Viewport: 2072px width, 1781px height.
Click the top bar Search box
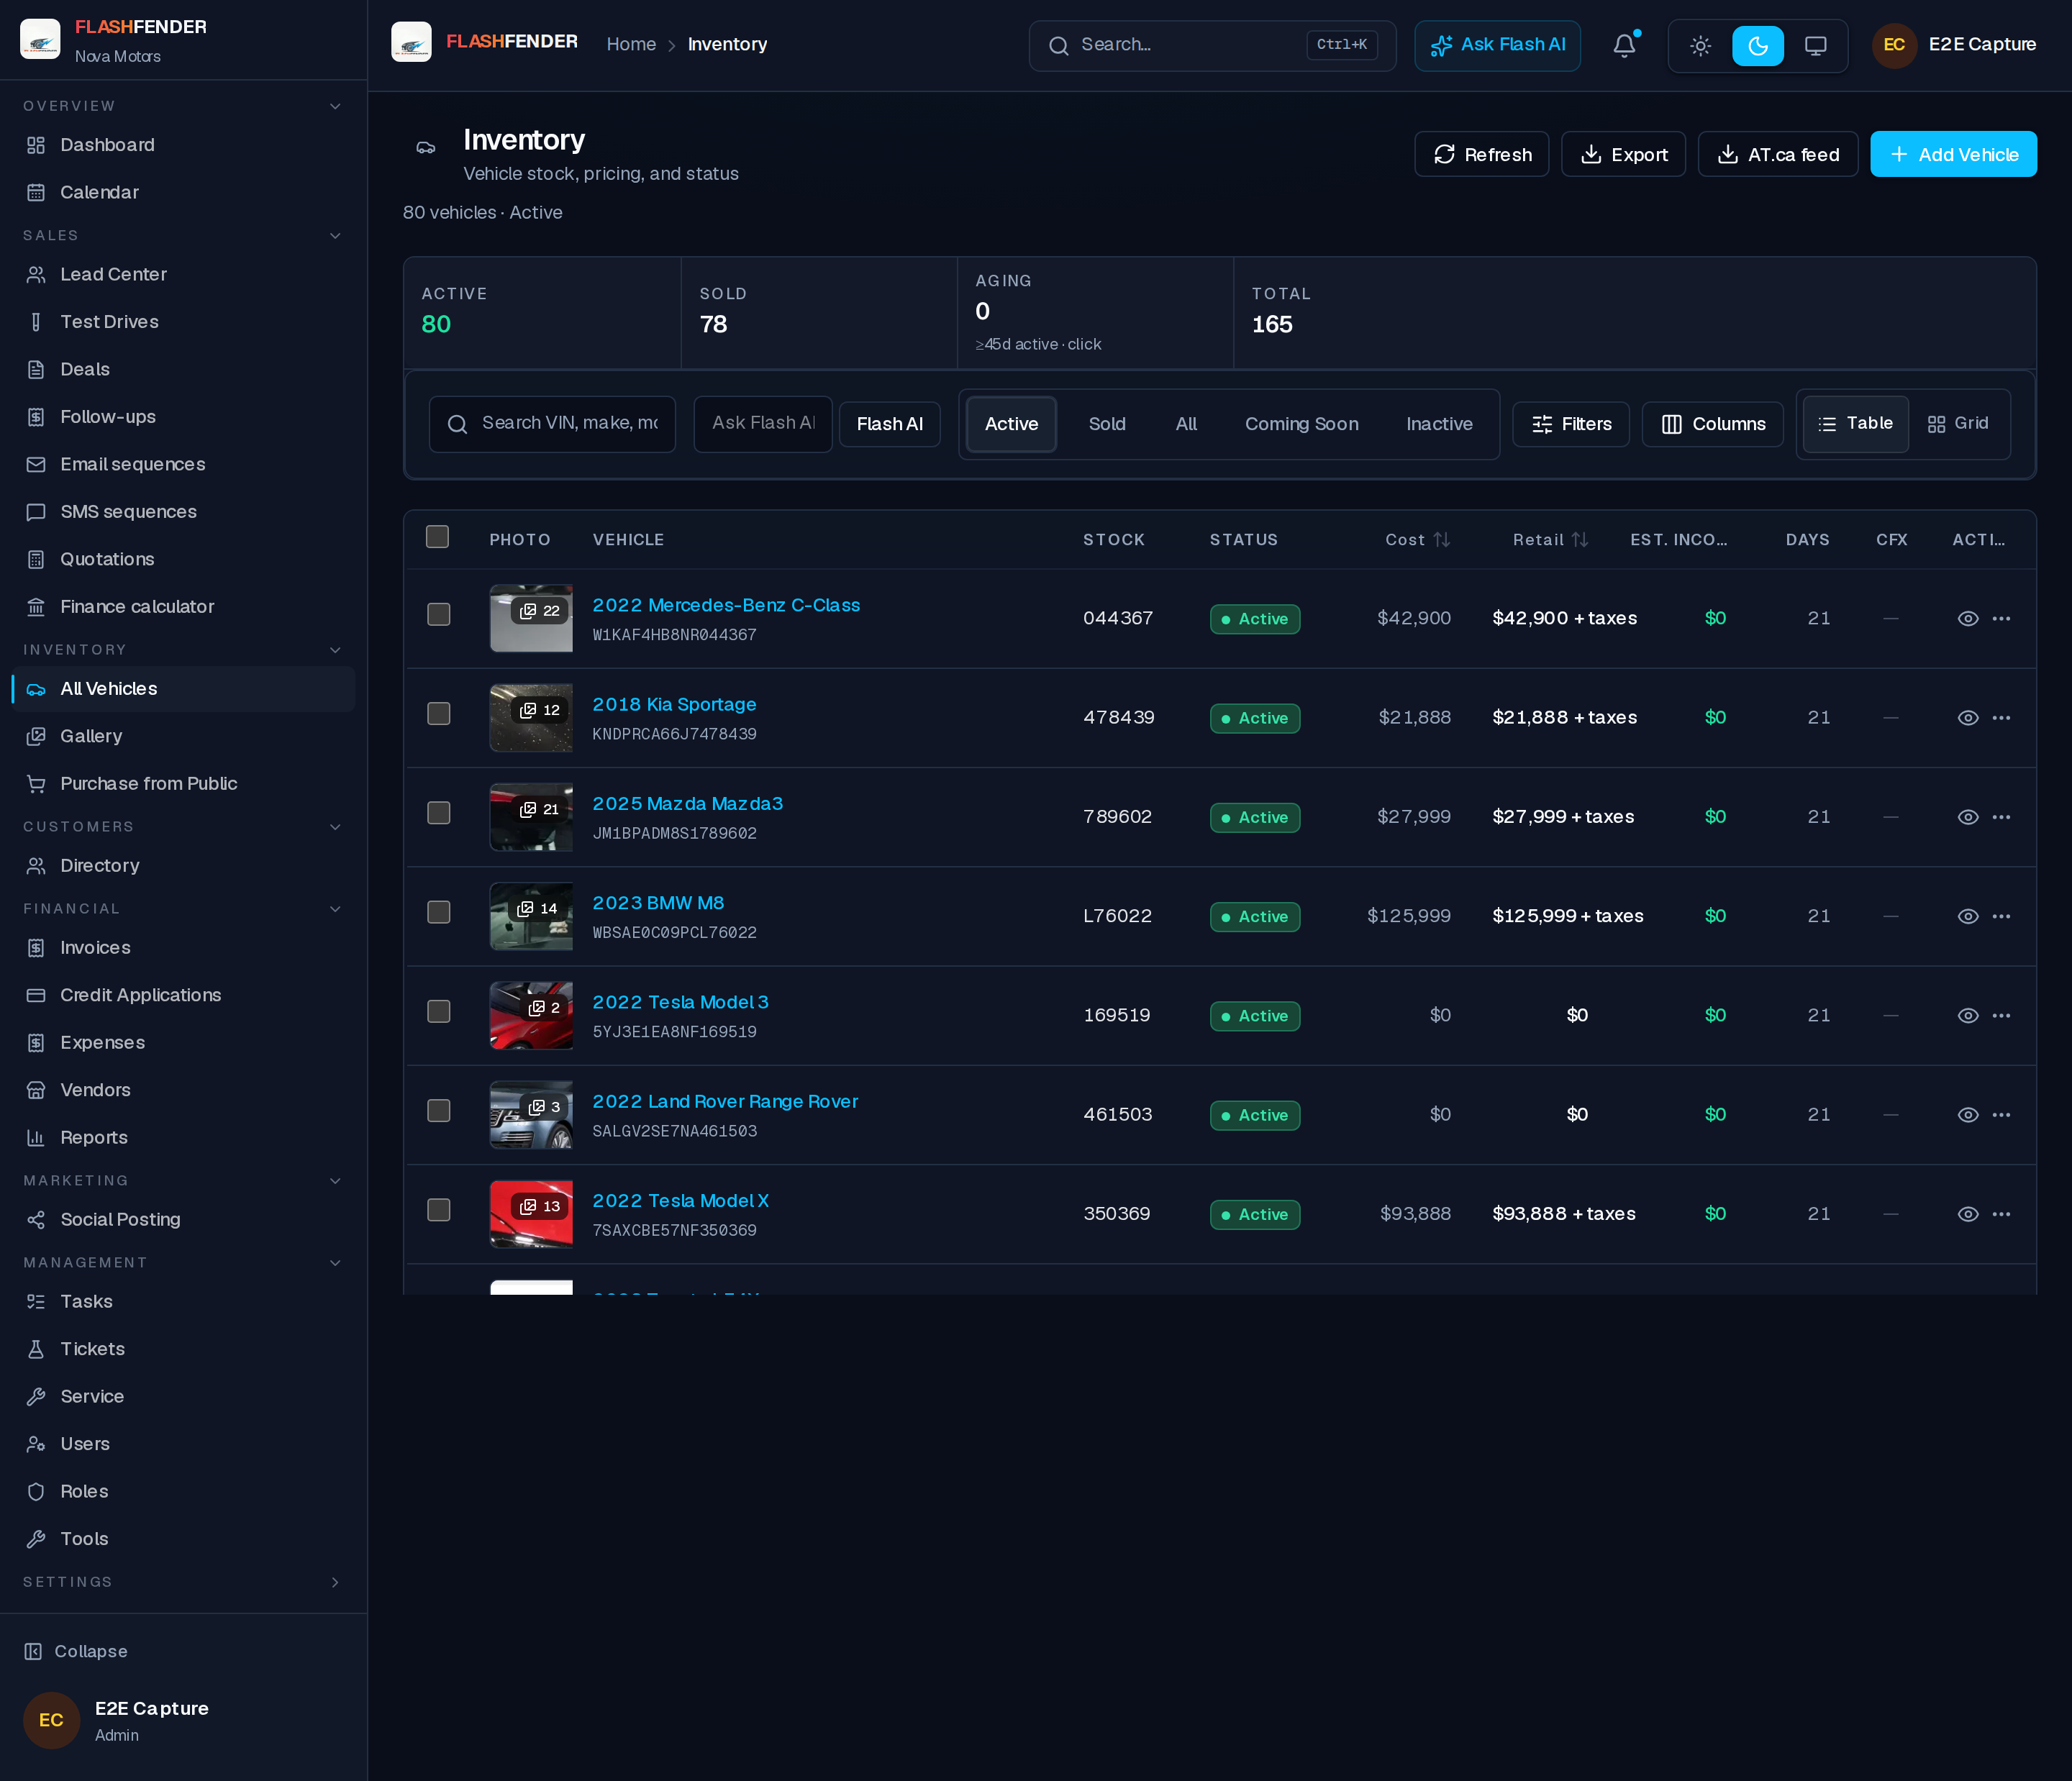point(1212,45)
